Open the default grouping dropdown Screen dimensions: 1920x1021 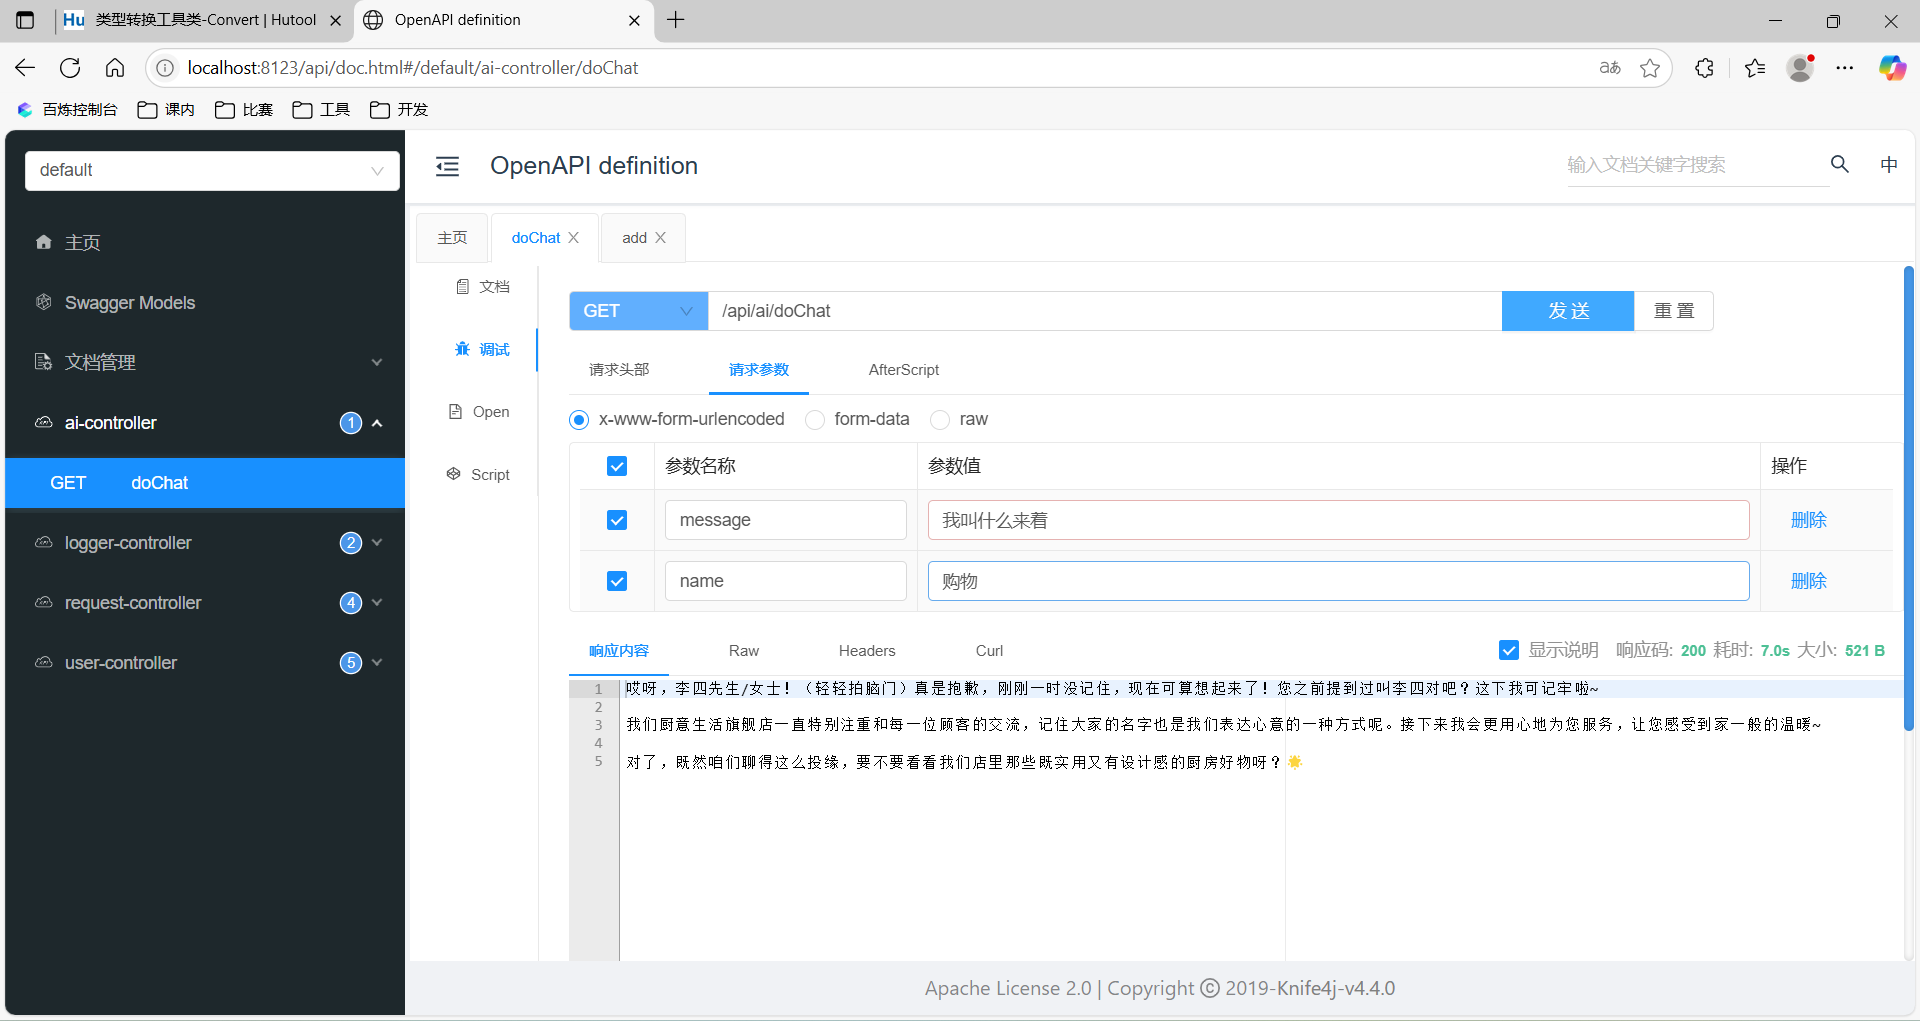tap(211, 170)
